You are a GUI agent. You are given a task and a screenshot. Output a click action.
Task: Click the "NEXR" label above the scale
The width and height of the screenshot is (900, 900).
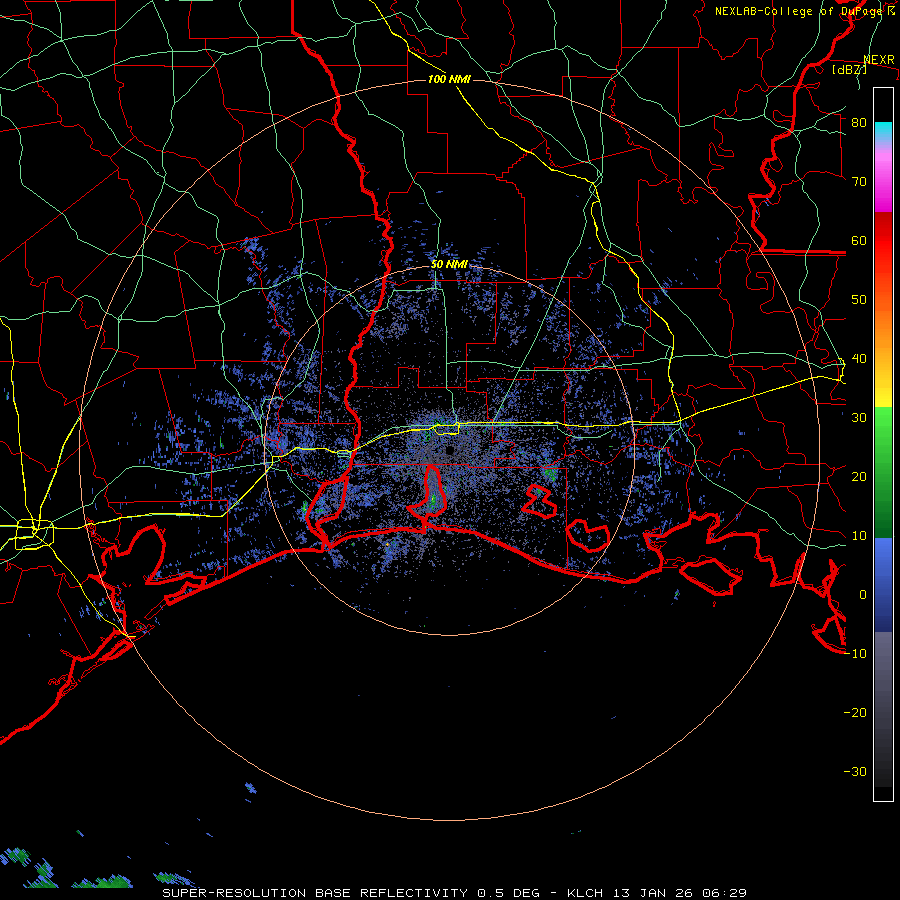[878, 60]
